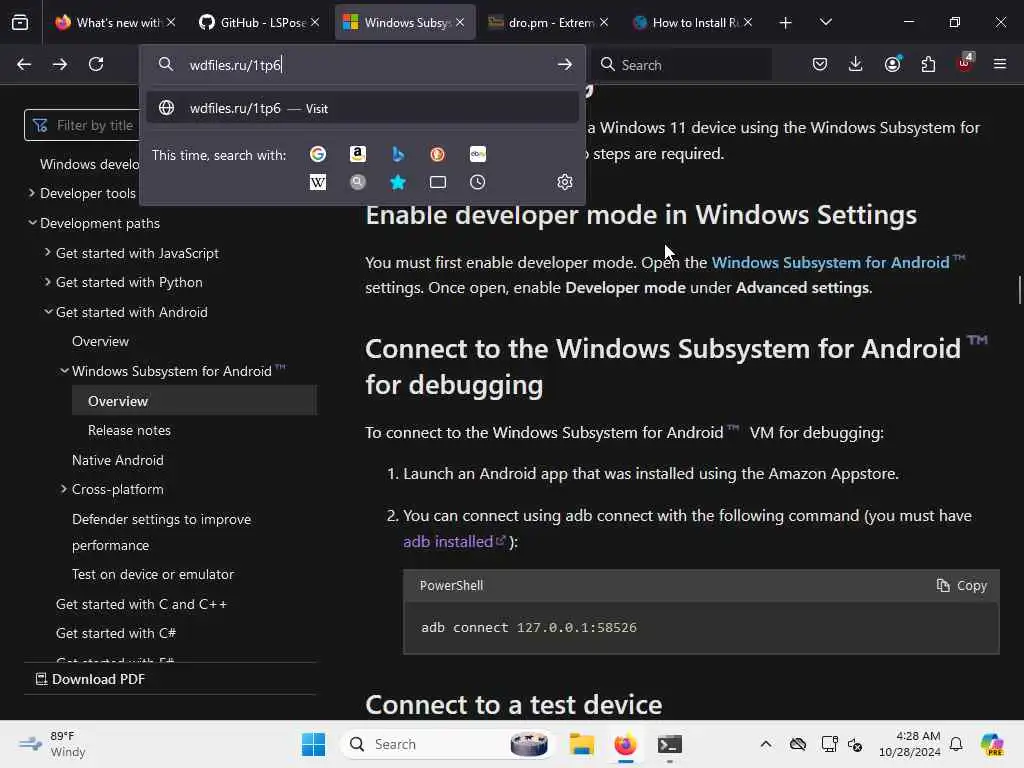Visit wdfiles.ru/1tp6 suggestion
This screenshot has height=768, width=1024.
(x=362, y=108)
